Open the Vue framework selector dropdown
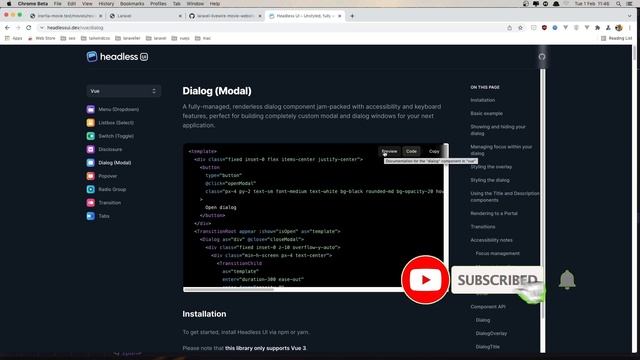The height and width of the screenshot is (360, 640). tap(123, 91)
